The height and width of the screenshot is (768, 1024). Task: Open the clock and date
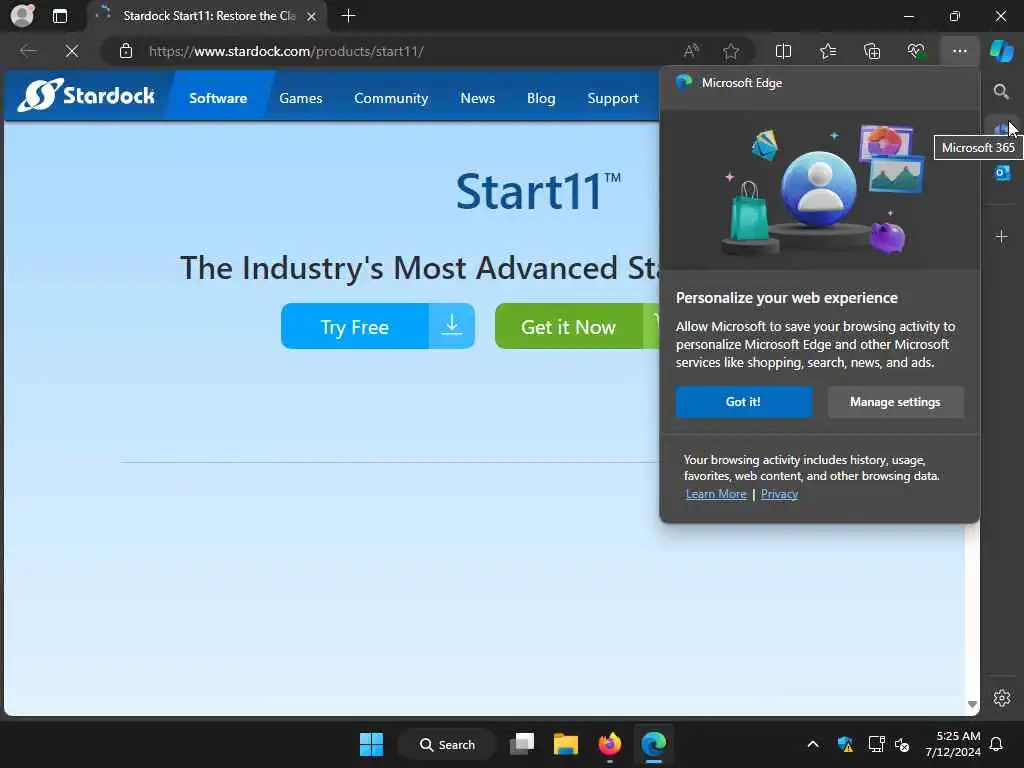pyautogui.click(x=952, y=744)
